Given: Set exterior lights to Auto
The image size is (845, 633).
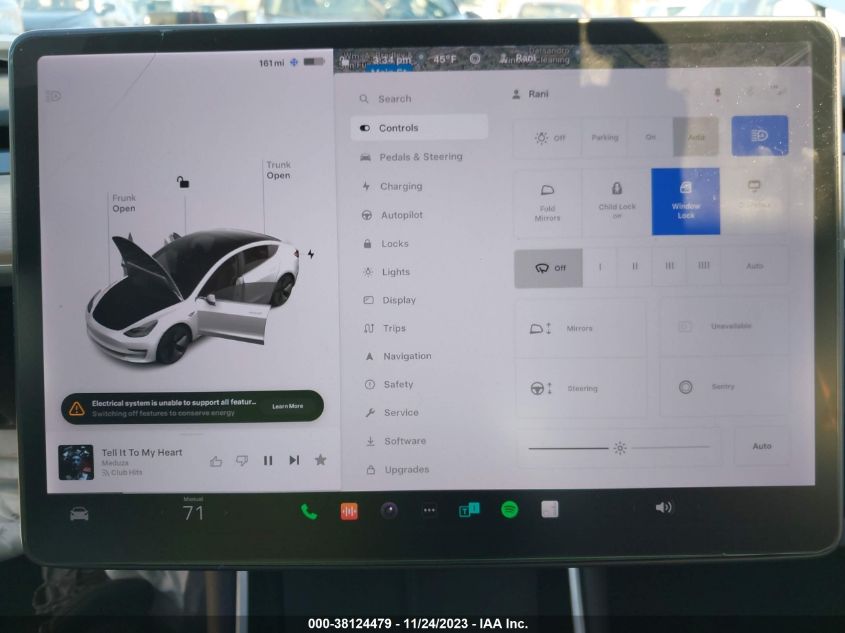Looking at the screenshot, I should [696, 137].
